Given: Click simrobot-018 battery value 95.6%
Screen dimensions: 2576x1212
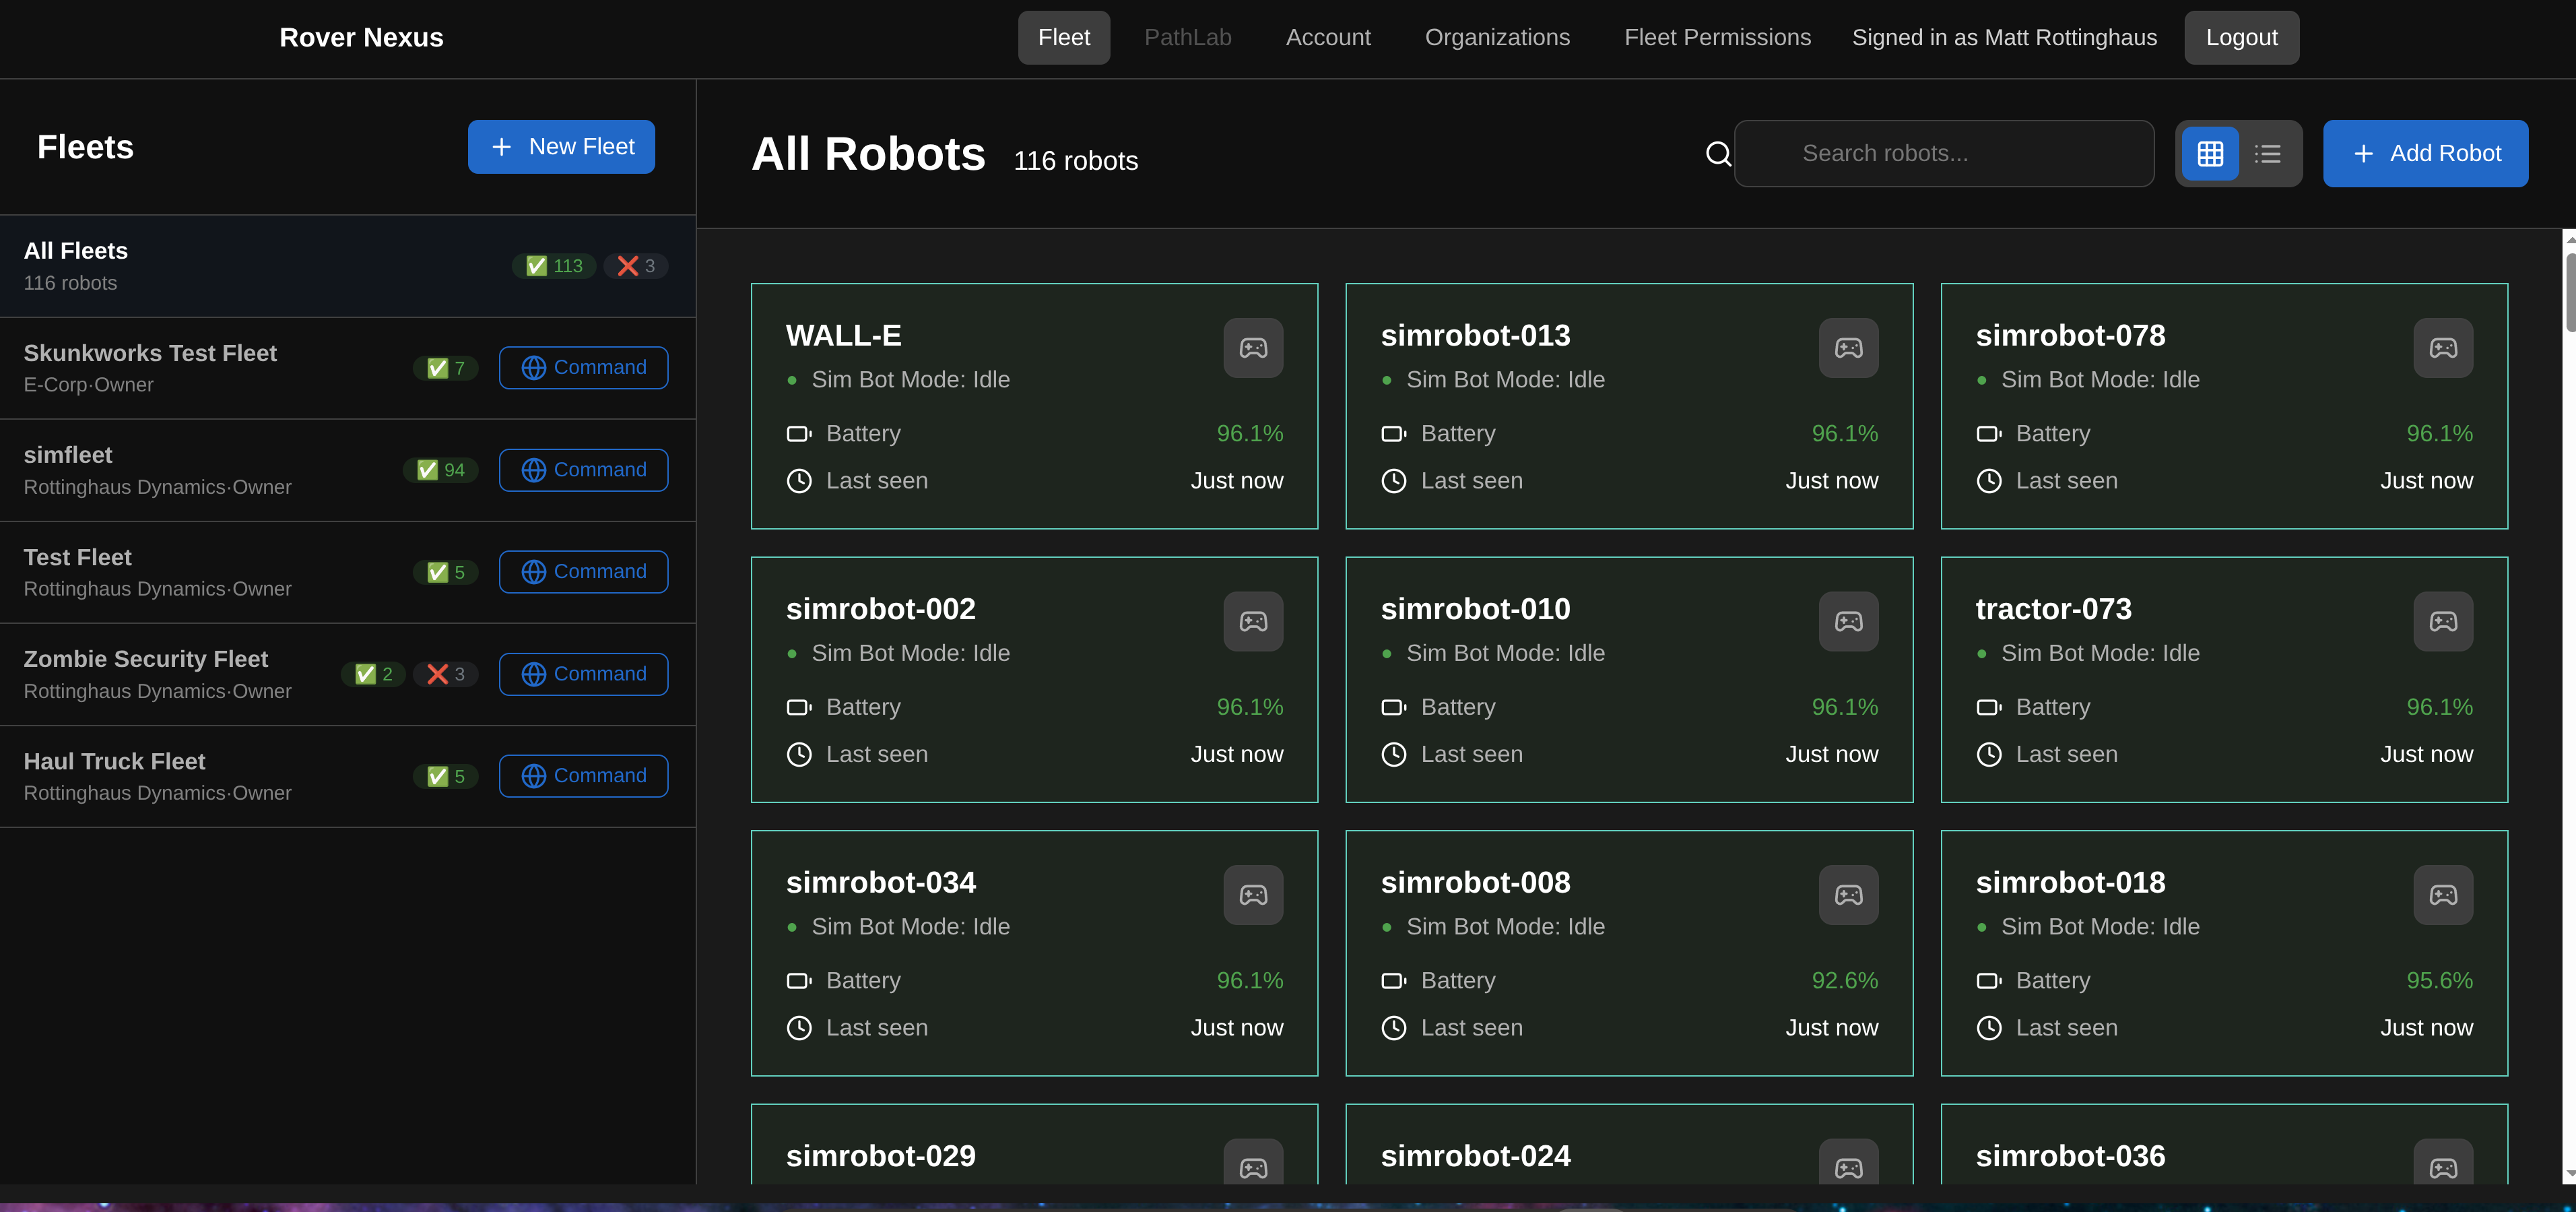Looking at the screenshot, I should click(2439, 981).
